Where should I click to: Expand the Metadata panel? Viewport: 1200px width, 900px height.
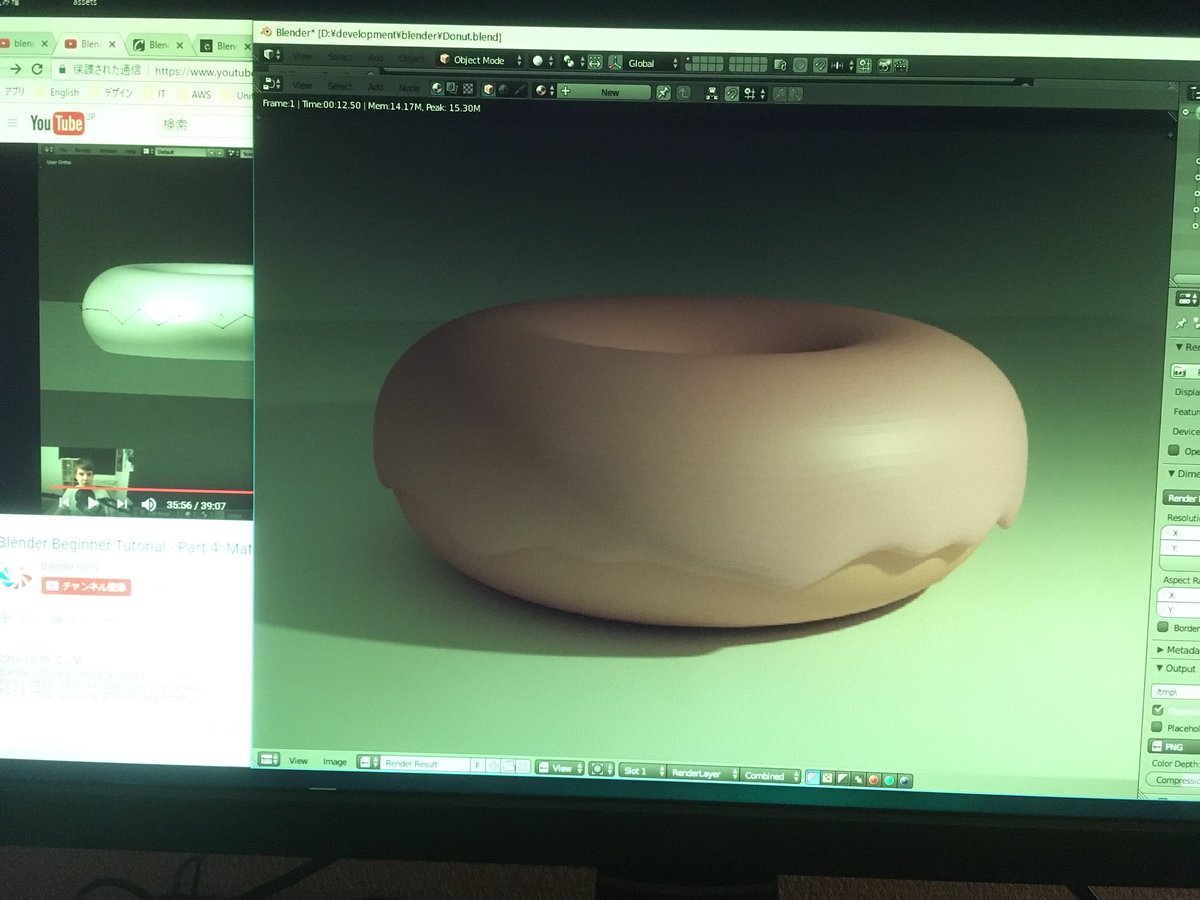[1179, 649]
